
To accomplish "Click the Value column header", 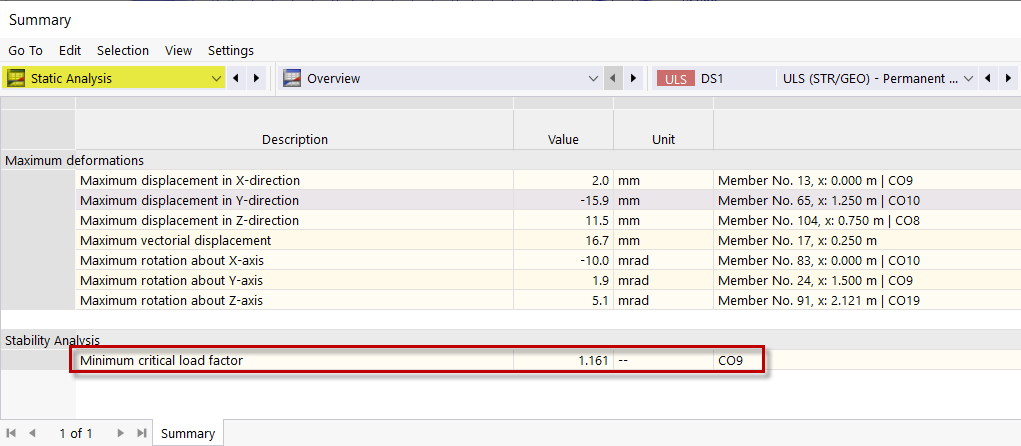I will (563, 139).
